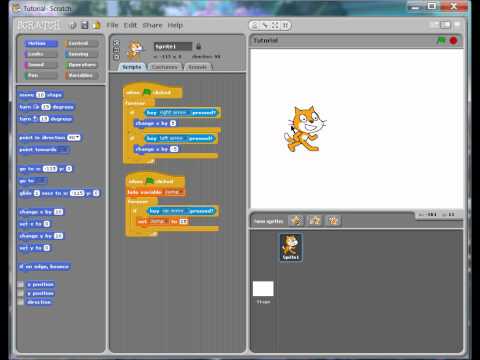Click the cat sprite on stage
Image resolution: width=480 pixels, height=360 pixels.
(x=305, y=129)
